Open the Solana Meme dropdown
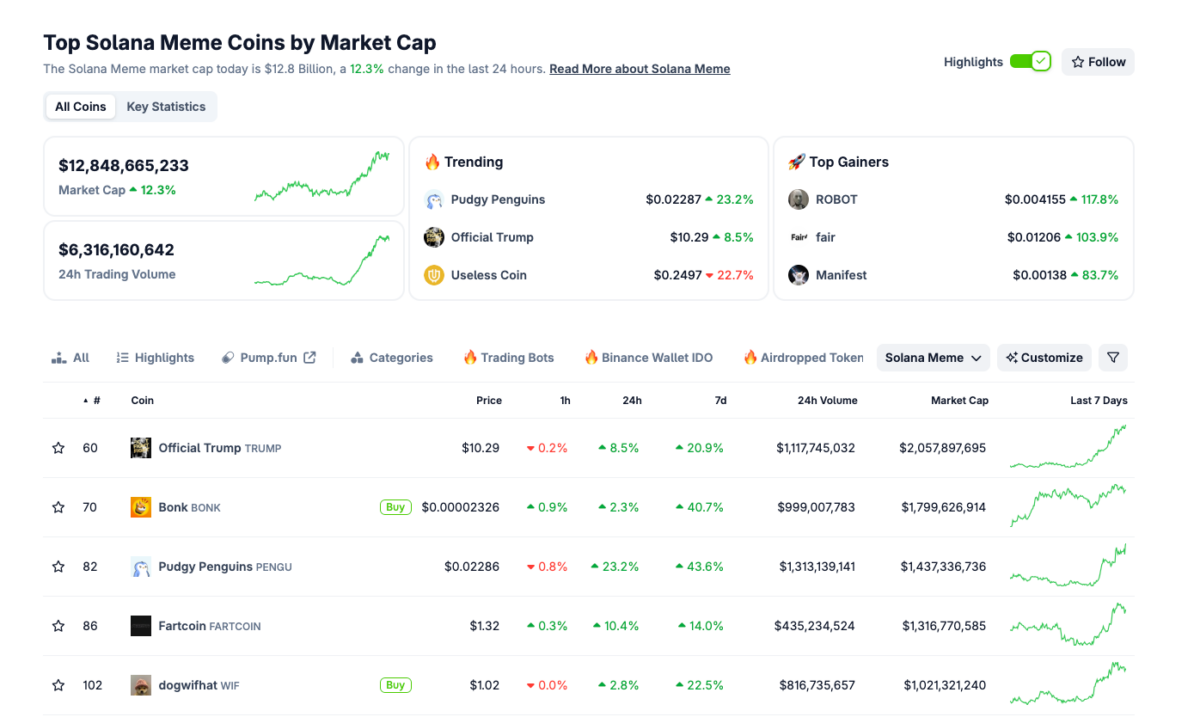The width and height of the screenshot is (1200, 717). (932, 357)
